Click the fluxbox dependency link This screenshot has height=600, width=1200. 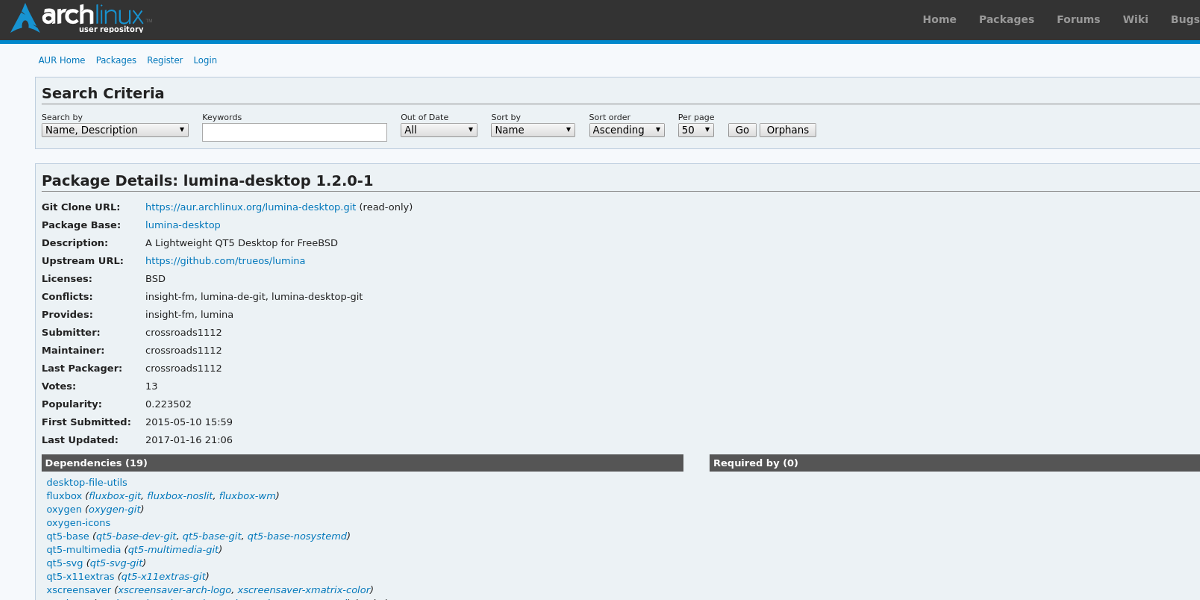point(64,496)
